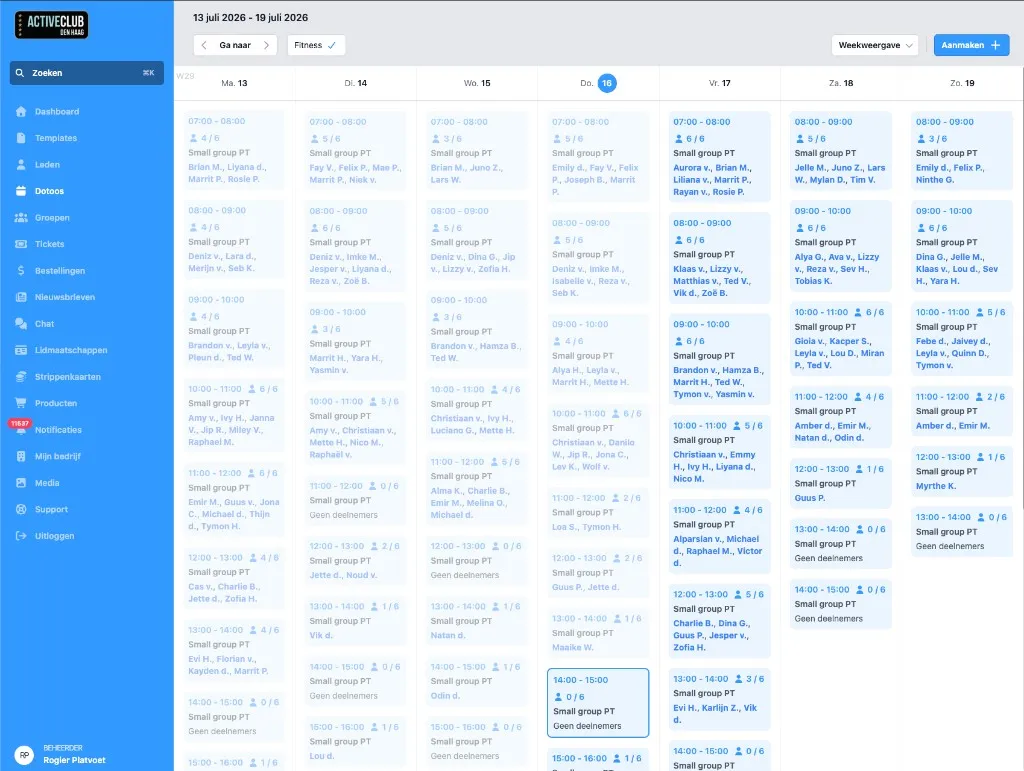Select the Vr. 17 day header

point(720,83)
